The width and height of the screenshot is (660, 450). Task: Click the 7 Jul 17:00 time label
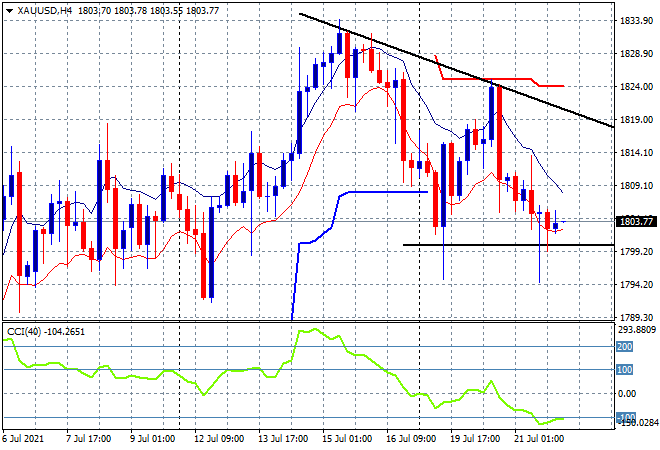pos(88,439)
